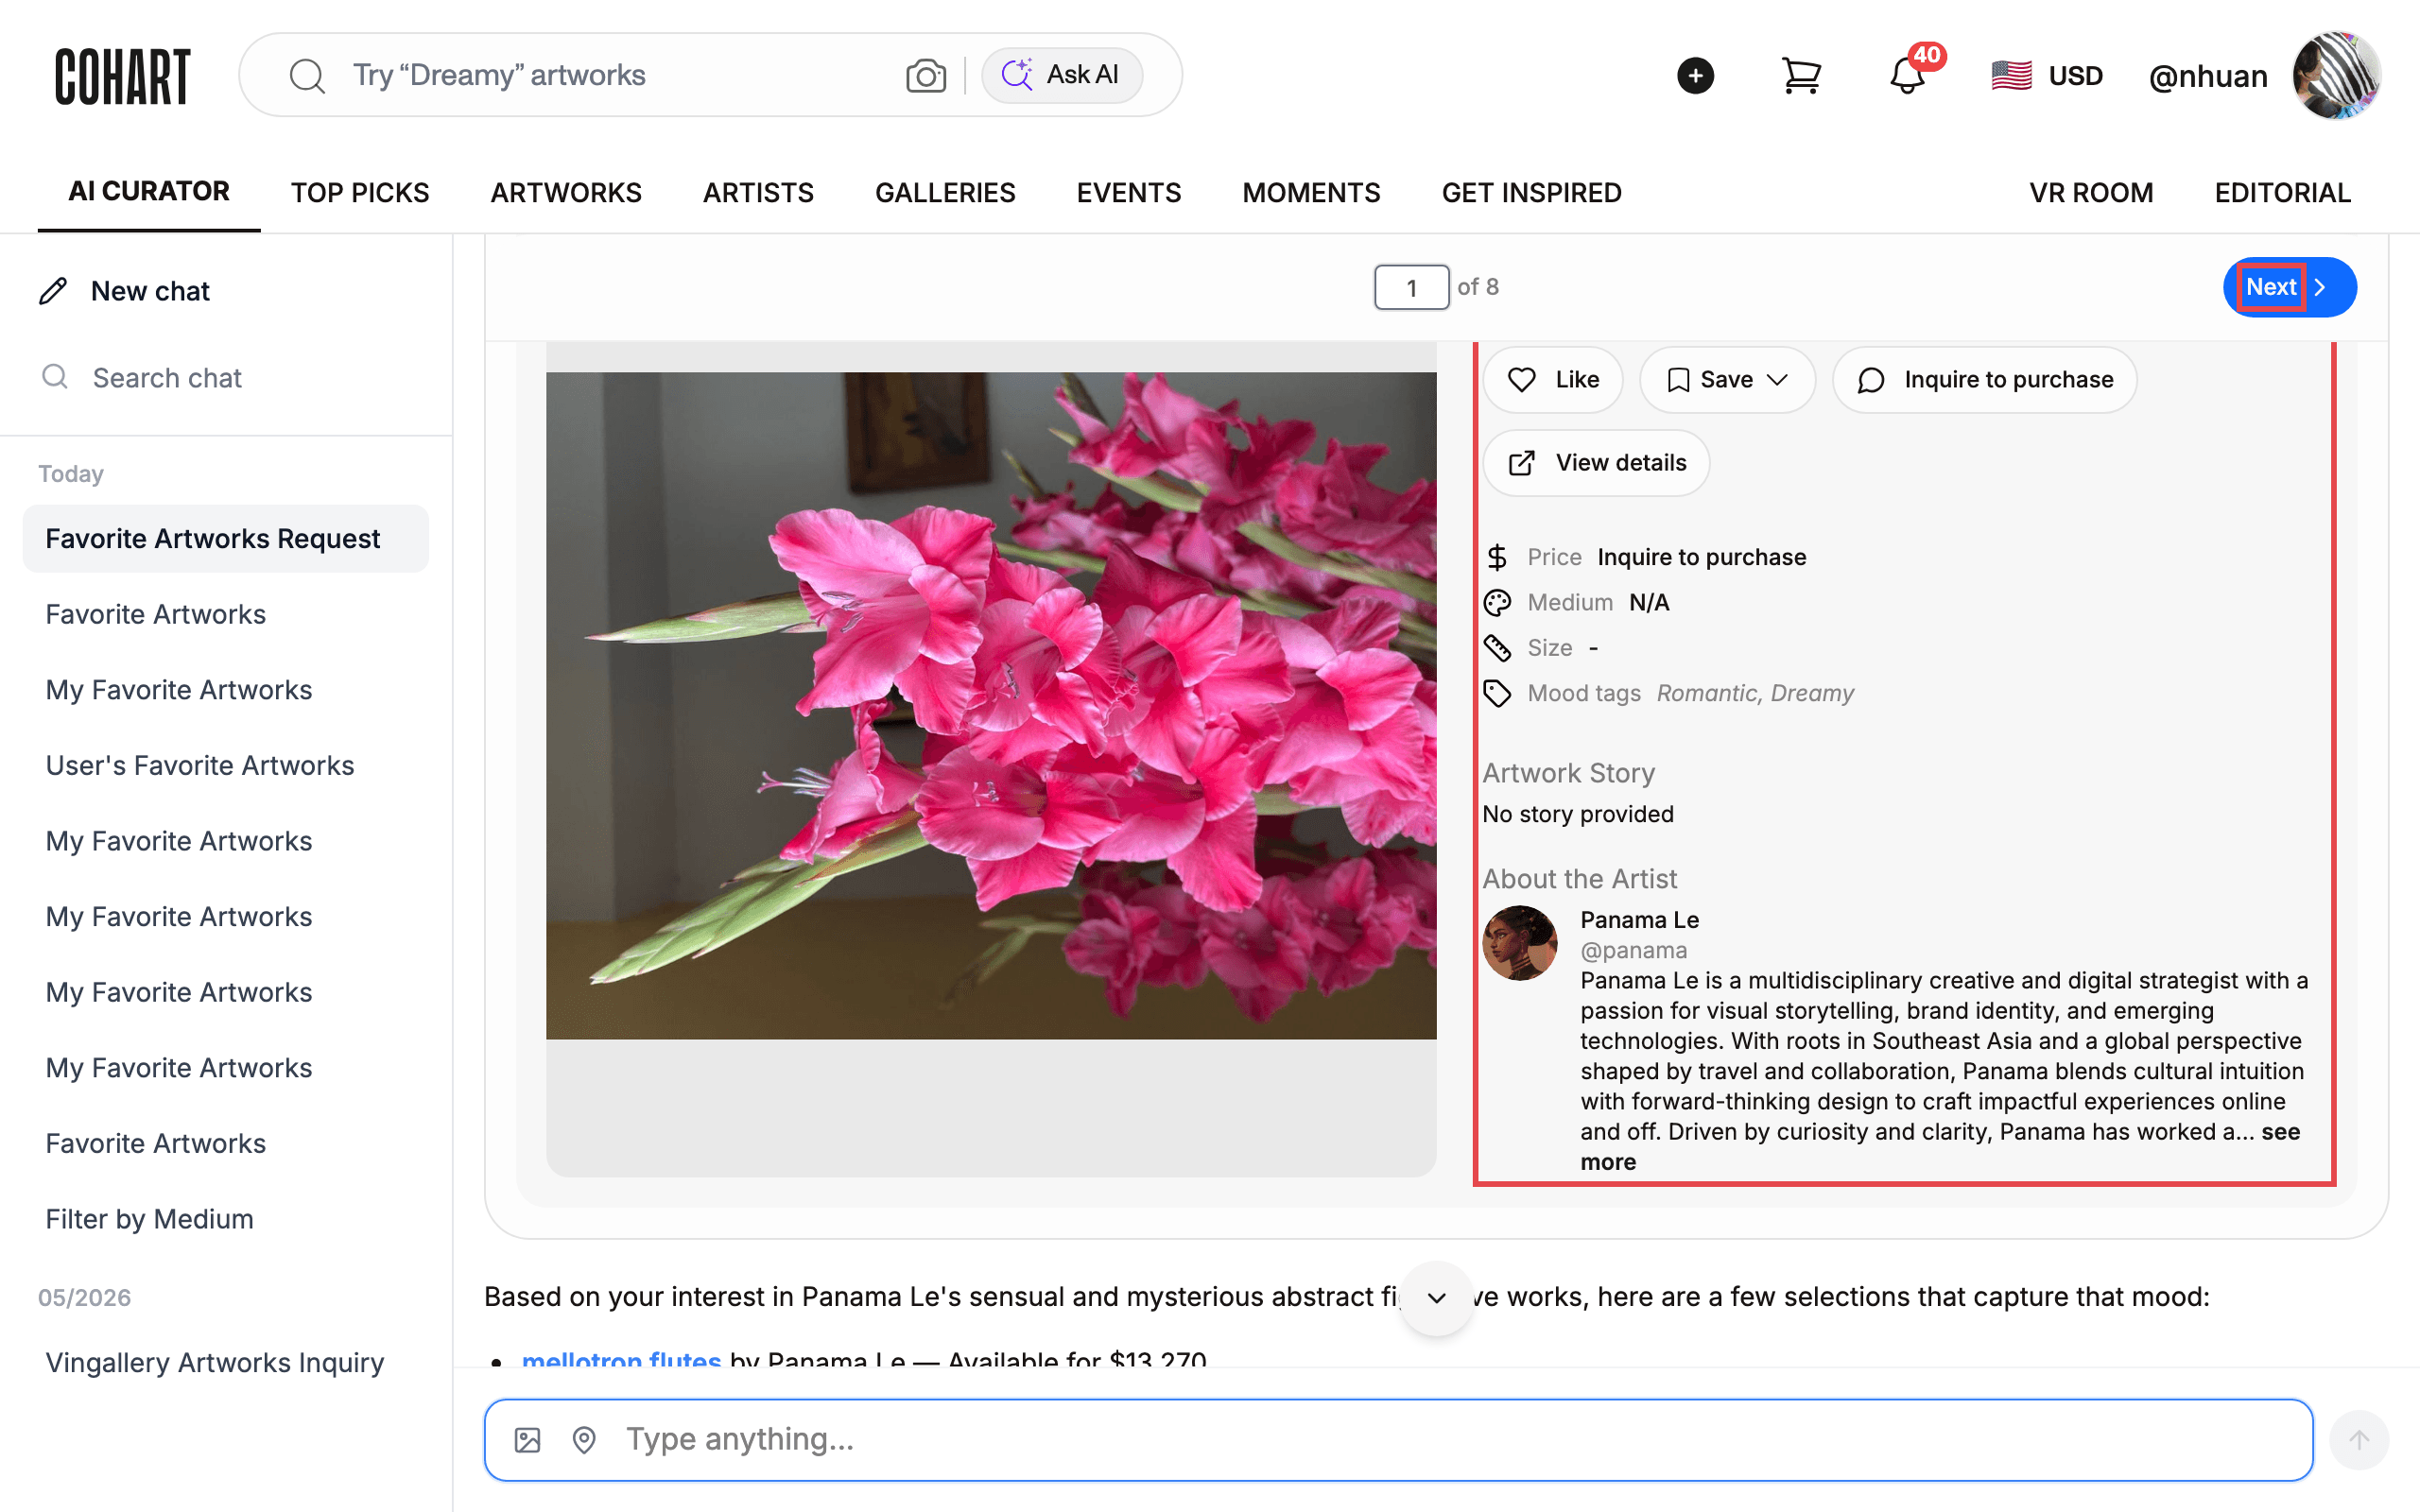Open View details external link
This screenshot has height=1512, width=2420.
pyautogui.click(x=1596, y=463)
